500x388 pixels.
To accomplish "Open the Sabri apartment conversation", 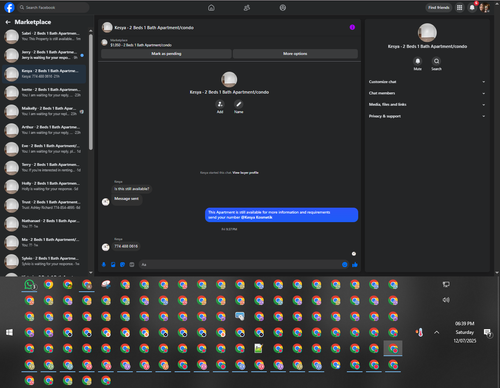I will pos(44,36).
